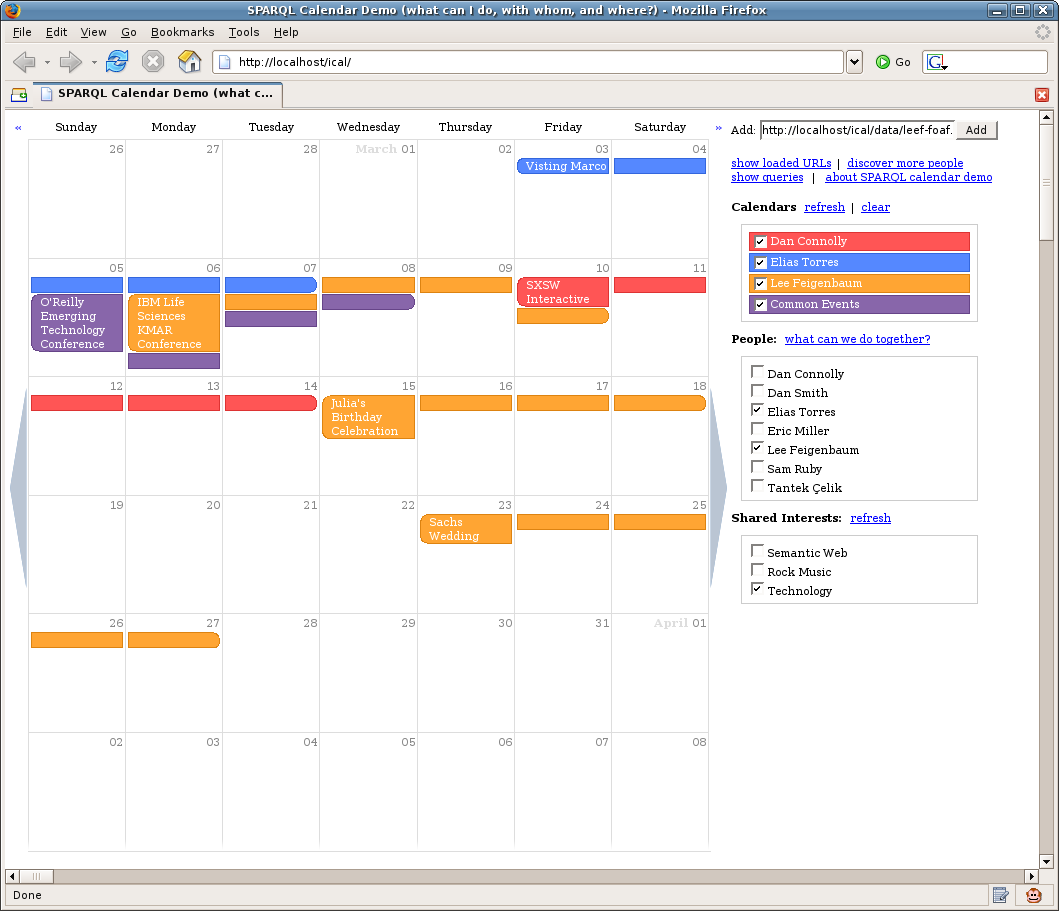Open the Bookmarks menu
The width and height of the screenshot is (1059, 911).
tap(182, 32)
